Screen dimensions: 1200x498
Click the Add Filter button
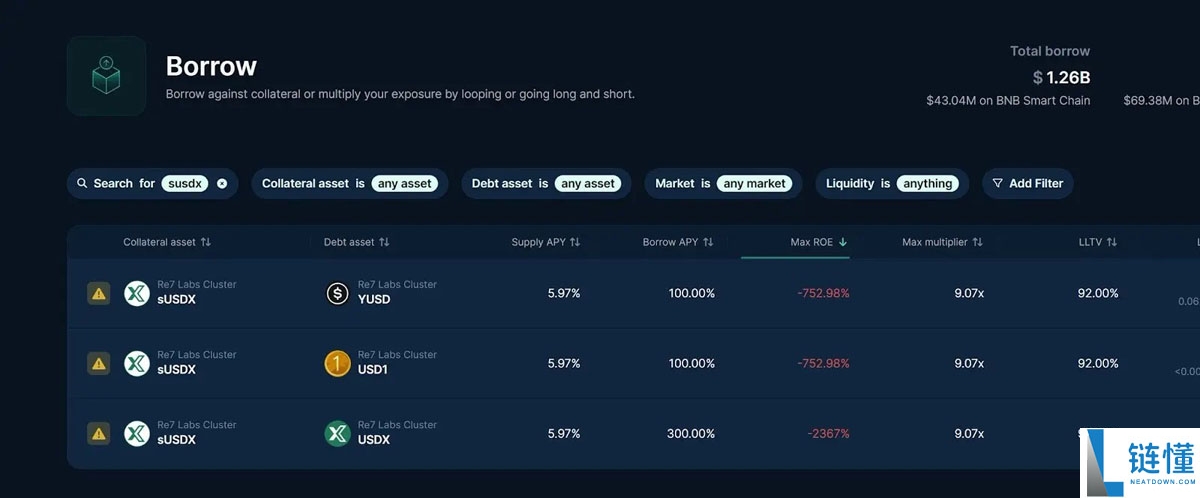(1028, 184)
